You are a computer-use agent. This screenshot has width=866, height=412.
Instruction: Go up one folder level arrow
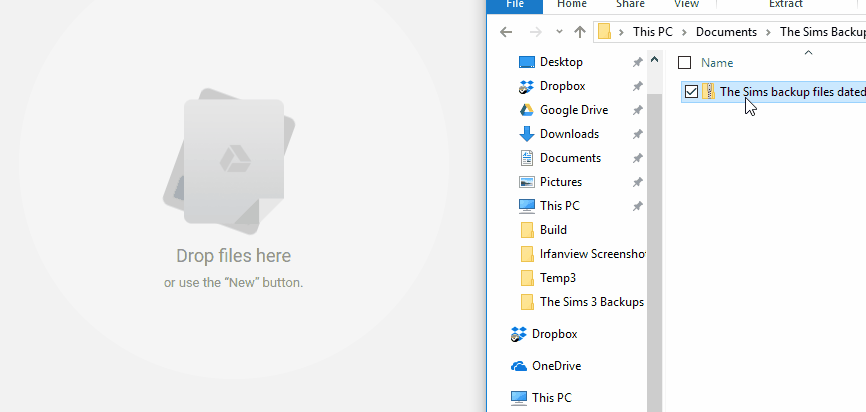coord(579,32)
